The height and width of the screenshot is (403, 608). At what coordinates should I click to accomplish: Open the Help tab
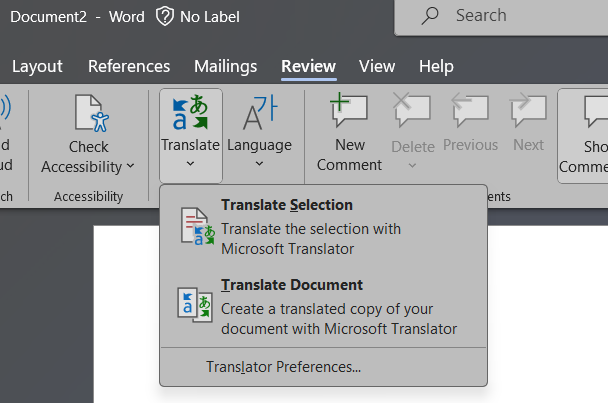point(436,66)
